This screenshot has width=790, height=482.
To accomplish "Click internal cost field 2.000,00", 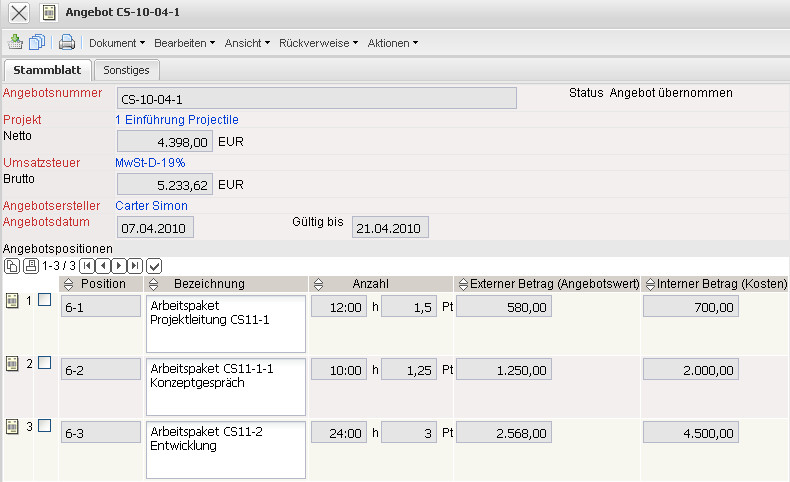I will tap(691, 369).
